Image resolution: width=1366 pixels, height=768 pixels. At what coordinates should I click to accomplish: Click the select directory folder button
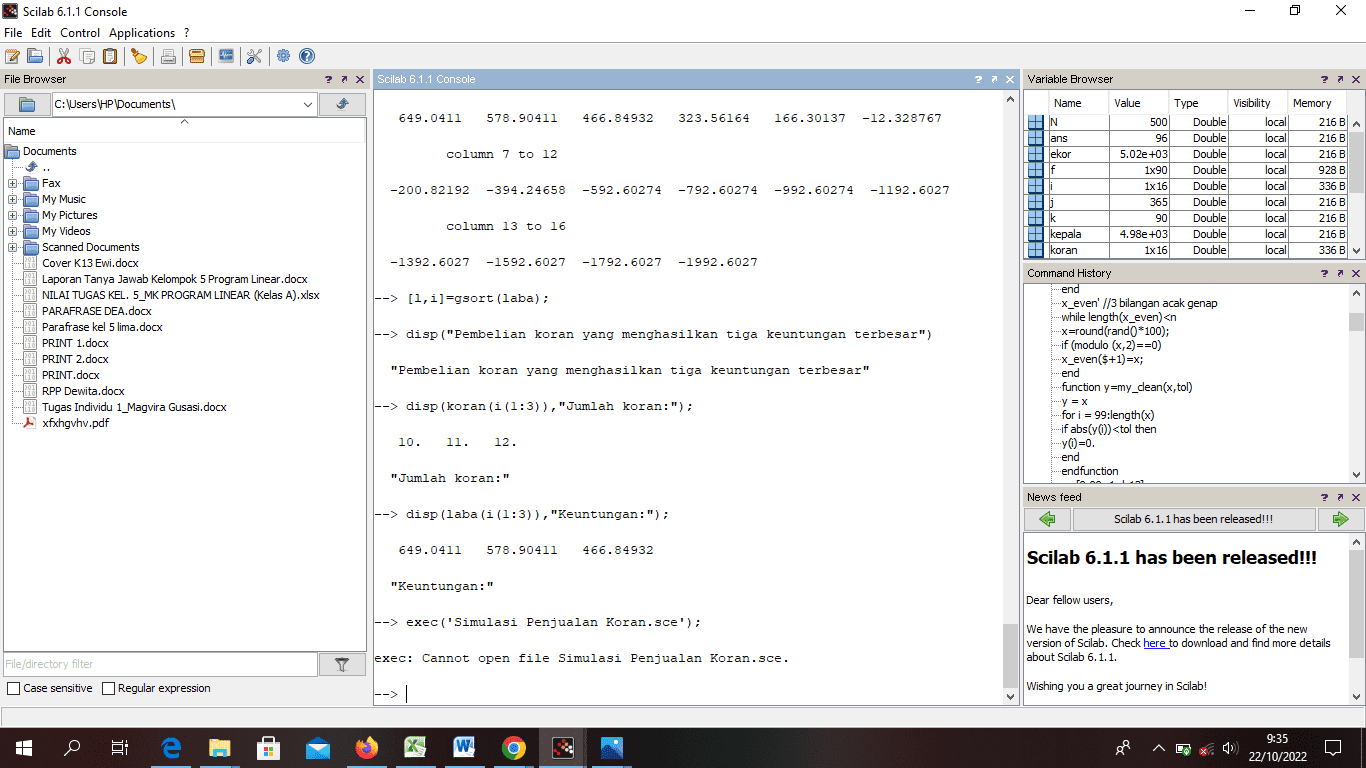tap(27, 104)
